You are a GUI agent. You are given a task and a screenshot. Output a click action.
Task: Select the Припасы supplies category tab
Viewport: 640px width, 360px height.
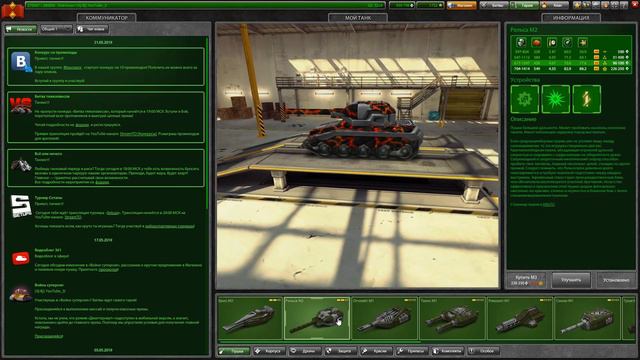tap(412, 351)
